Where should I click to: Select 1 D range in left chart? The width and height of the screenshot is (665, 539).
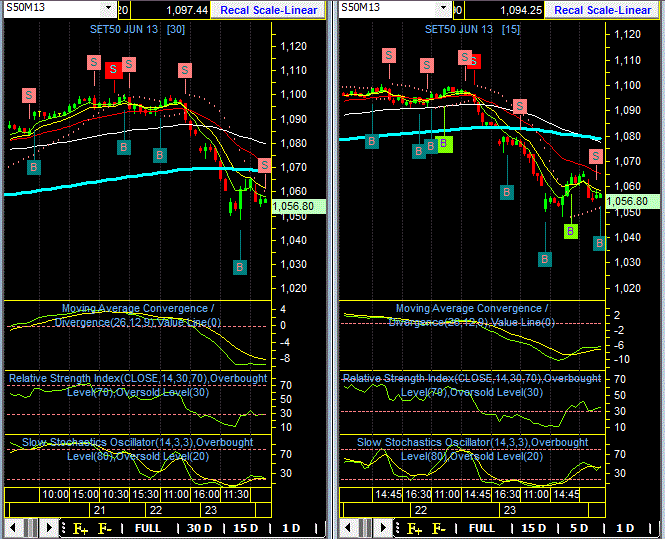(291, 528)
